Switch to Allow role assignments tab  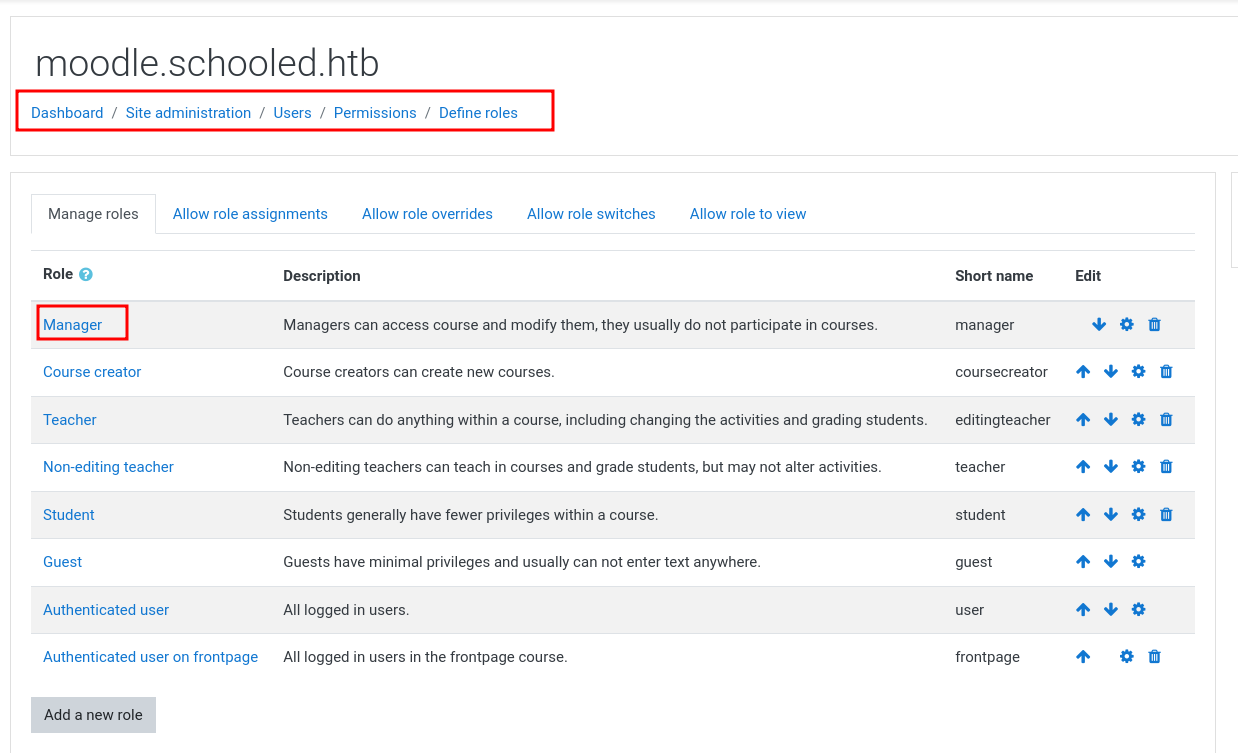point(250,214)
